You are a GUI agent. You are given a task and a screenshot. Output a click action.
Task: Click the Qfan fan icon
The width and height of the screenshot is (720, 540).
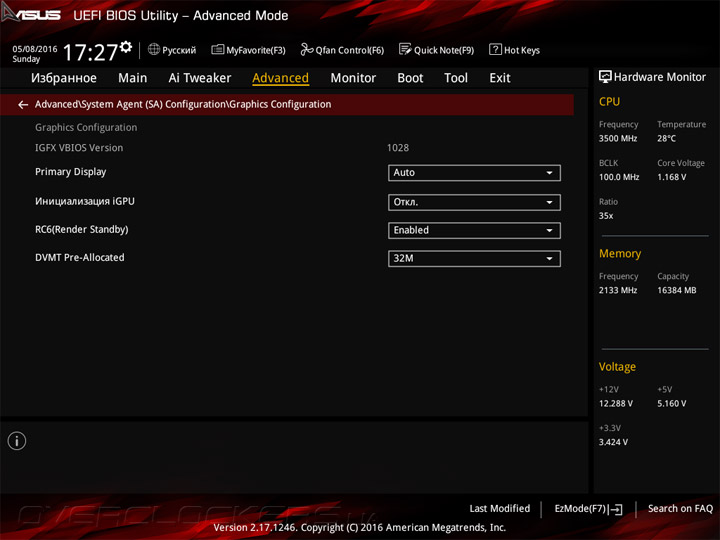pyautogui.click(x=306, y=49)
